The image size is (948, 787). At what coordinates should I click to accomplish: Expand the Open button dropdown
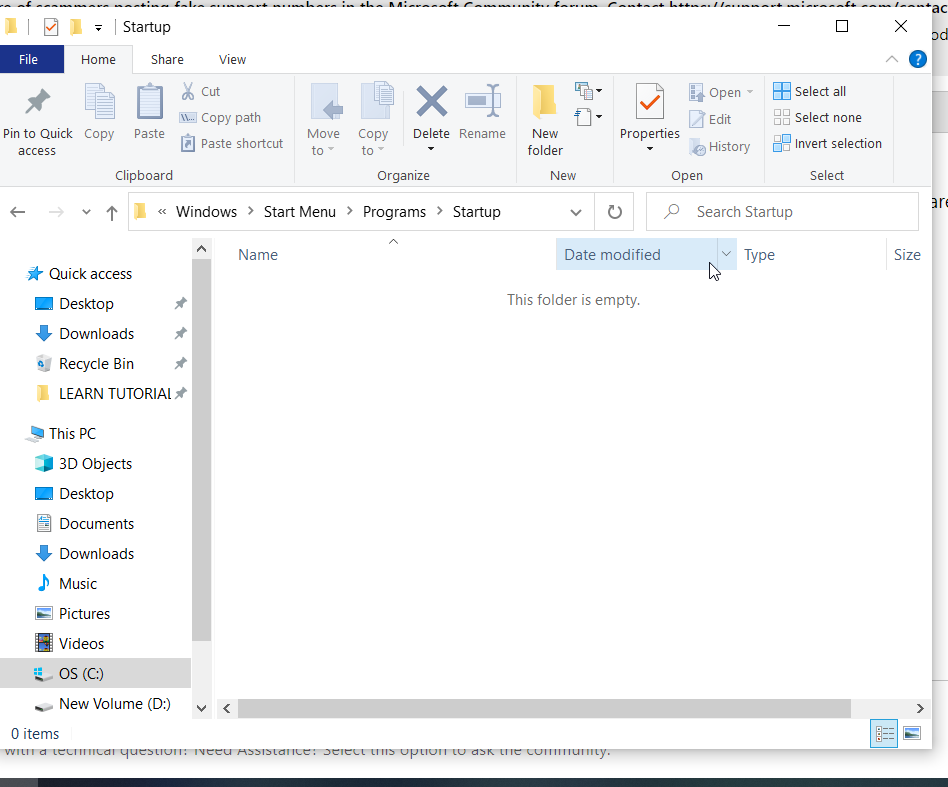(750, 92)
